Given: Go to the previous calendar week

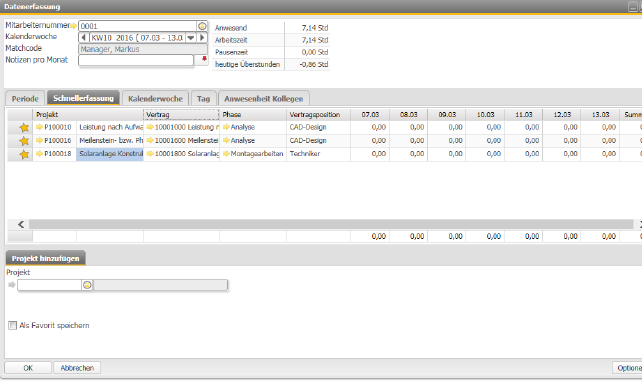Looking at the screenshot, I should coord(84,38).
